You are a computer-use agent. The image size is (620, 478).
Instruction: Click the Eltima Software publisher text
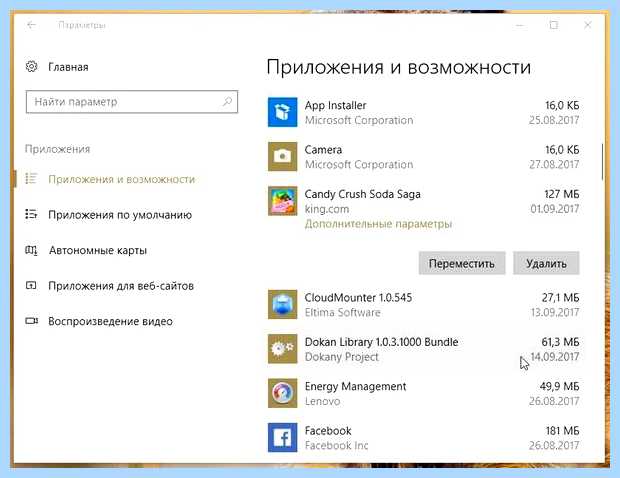pos(342,312)
